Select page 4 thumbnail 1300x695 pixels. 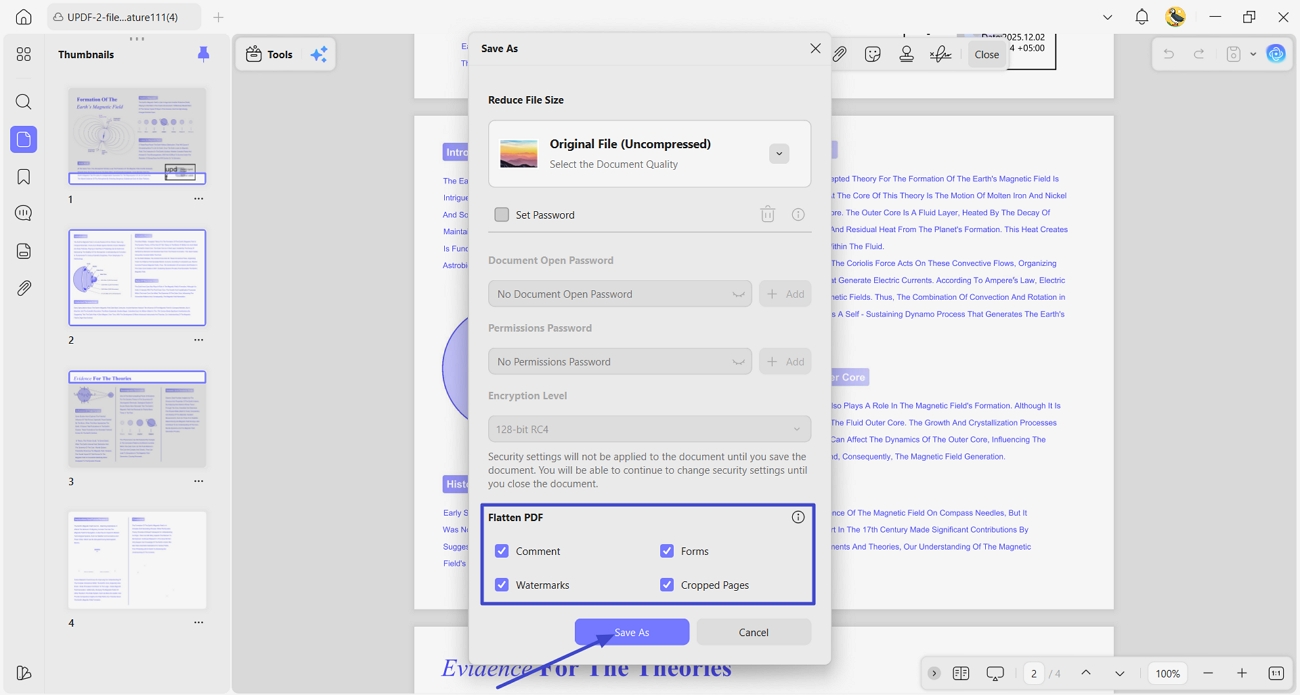click(137, 560)
